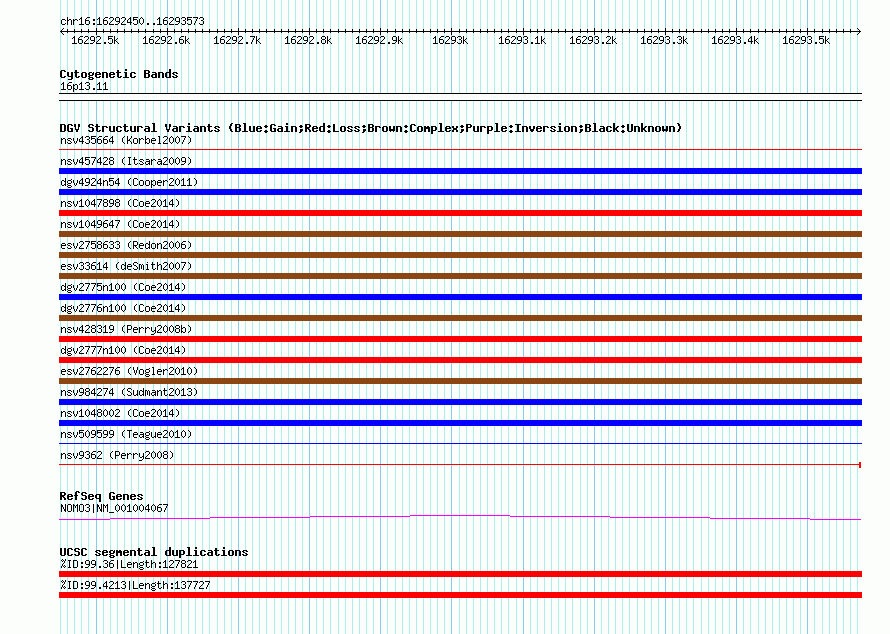Select the Cytogenetic Bands track title

point(119,74)
